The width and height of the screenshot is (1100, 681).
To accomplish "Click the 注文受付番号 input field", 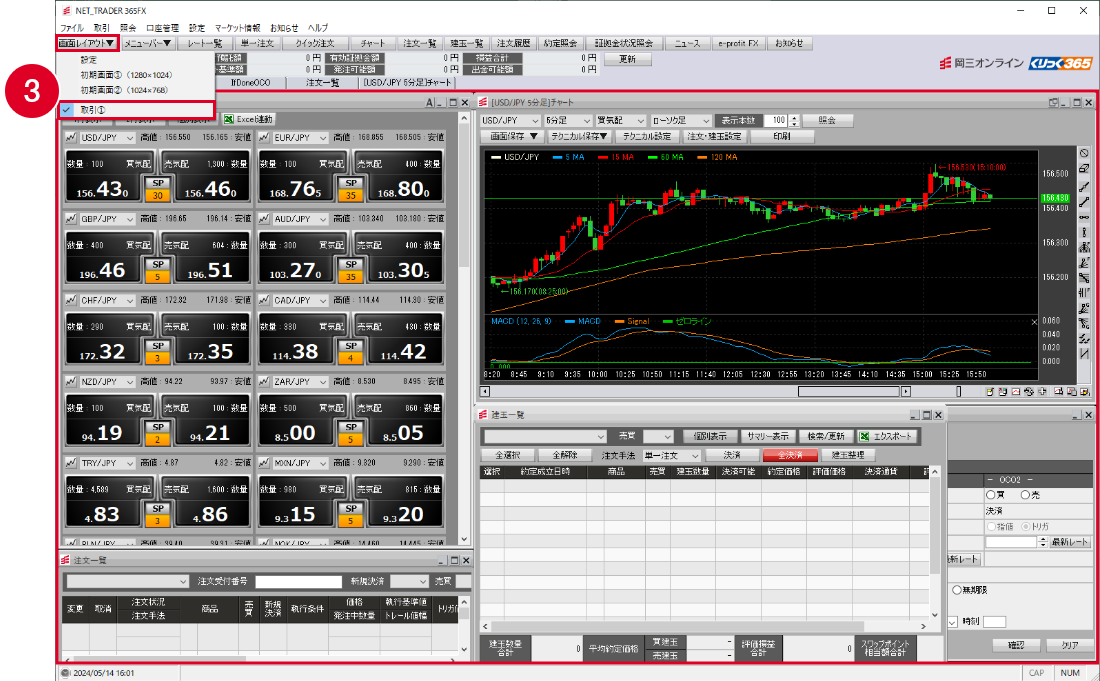I will (298, 581).
